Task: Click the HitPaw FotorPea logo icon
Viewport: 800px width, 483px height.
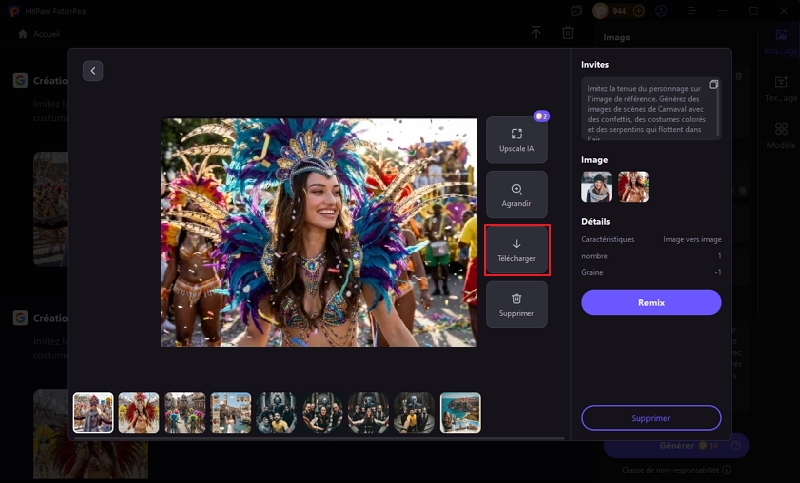Action: (14, 11)
